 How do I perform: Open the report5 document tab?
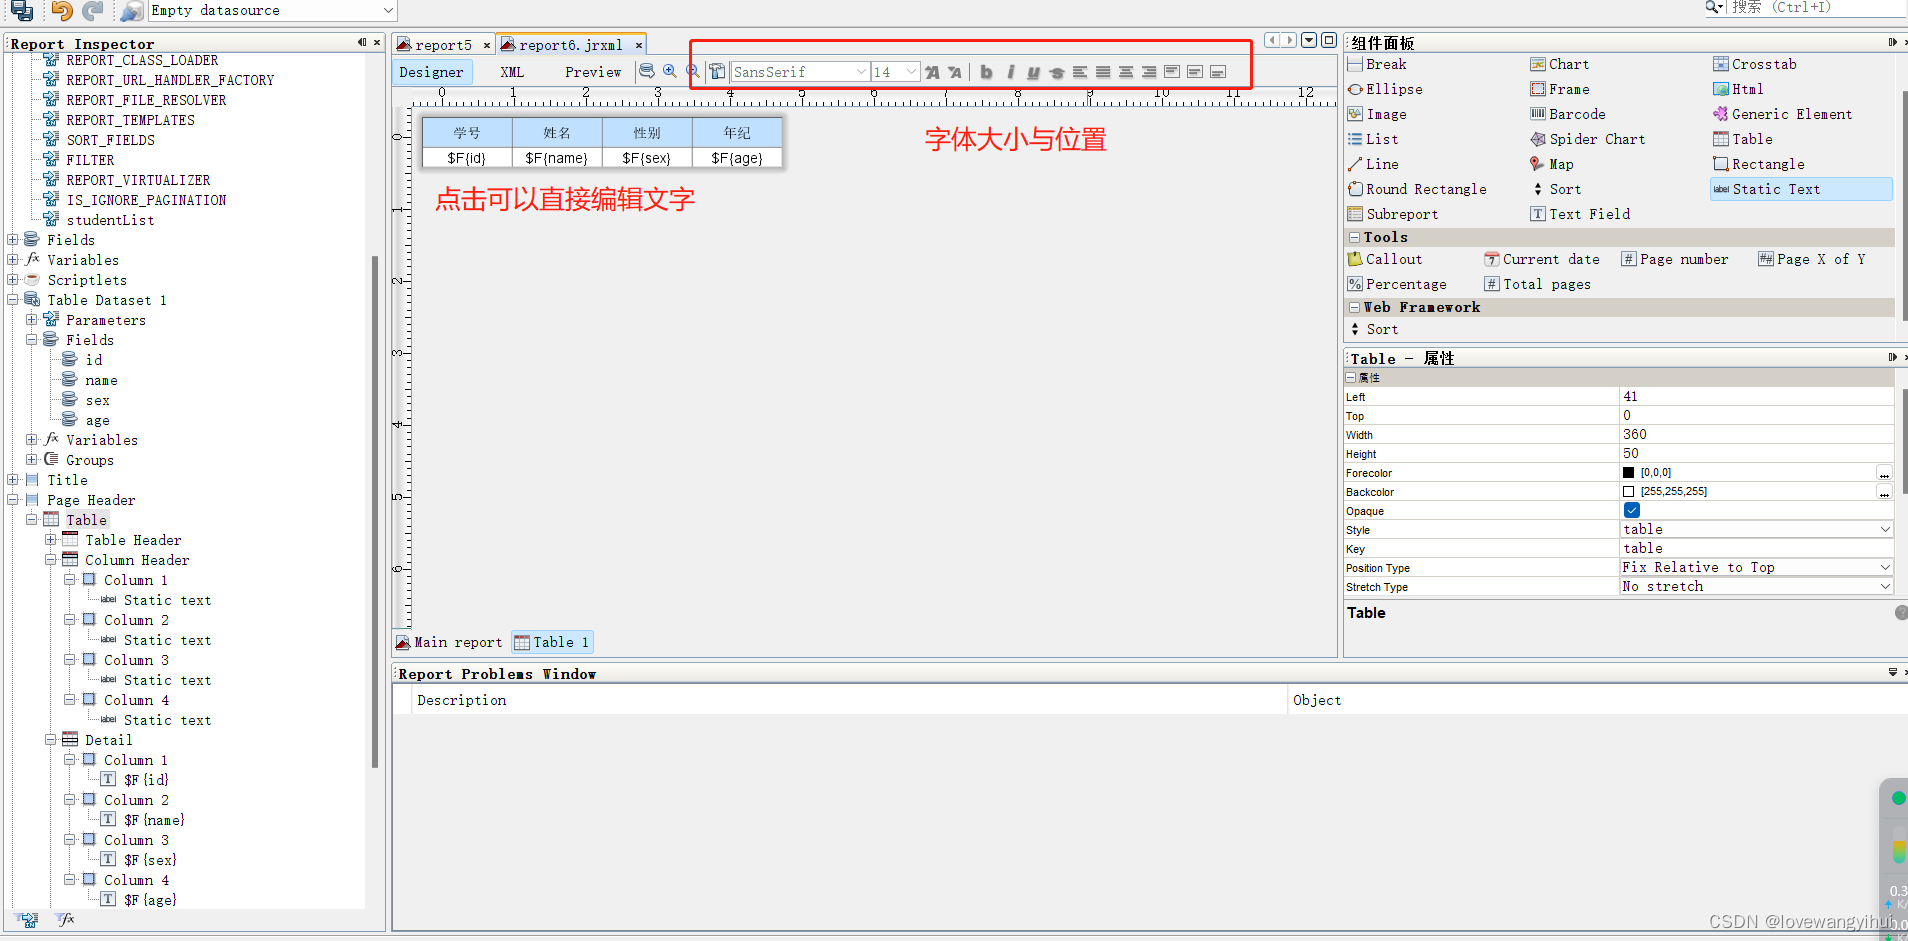pos(443,45)
